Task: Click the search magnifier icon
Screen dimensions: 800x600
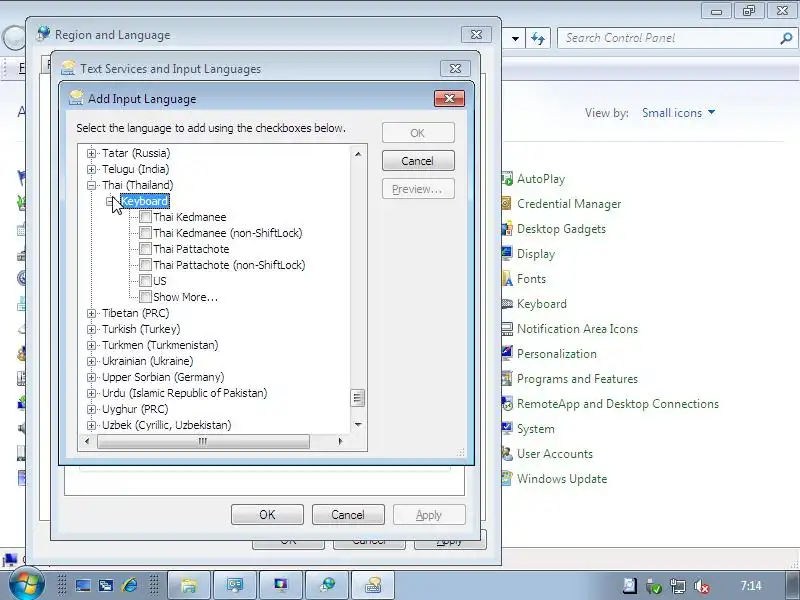Action: [786, 38]
